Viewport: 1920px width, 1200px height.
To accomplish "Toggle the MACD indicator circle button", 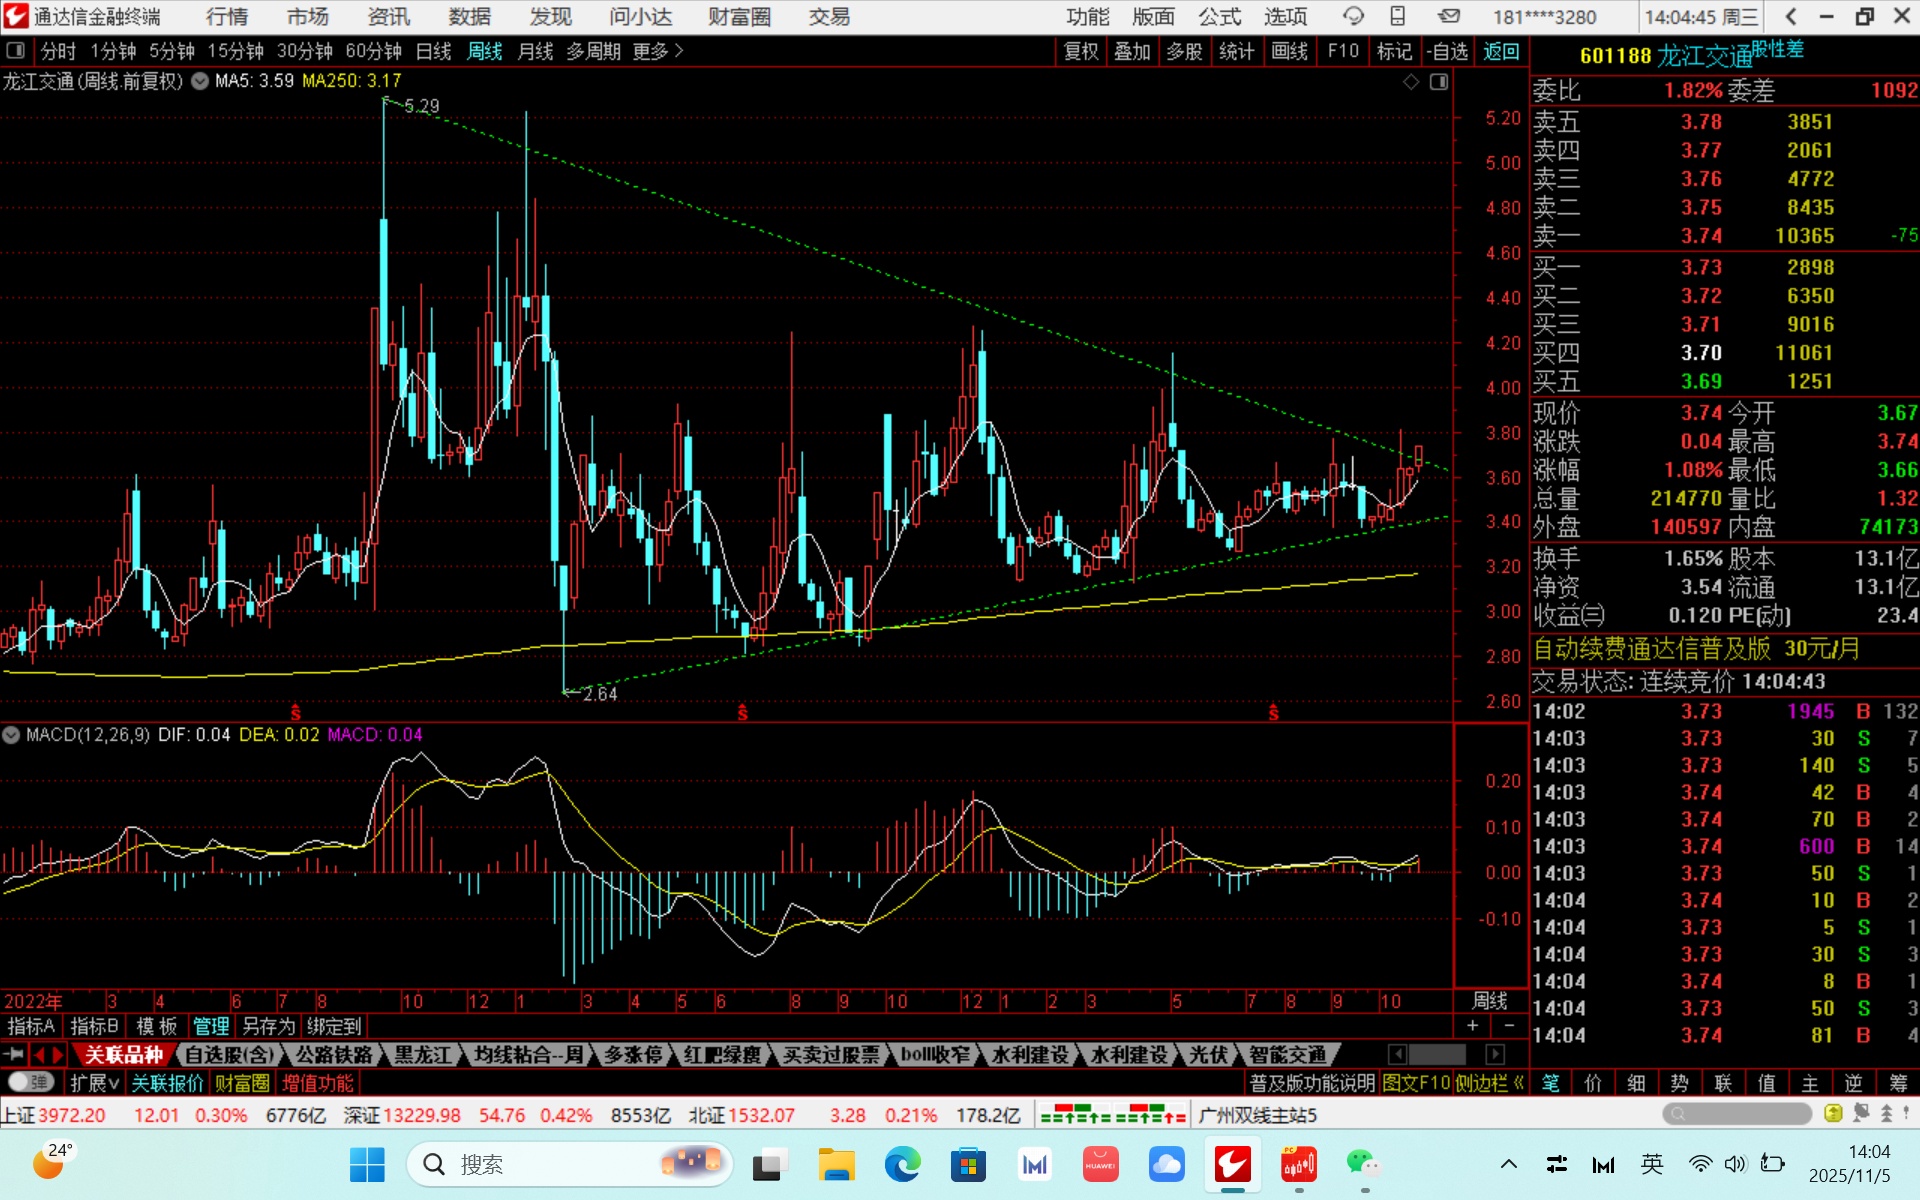I will click(x=11, y=735).
